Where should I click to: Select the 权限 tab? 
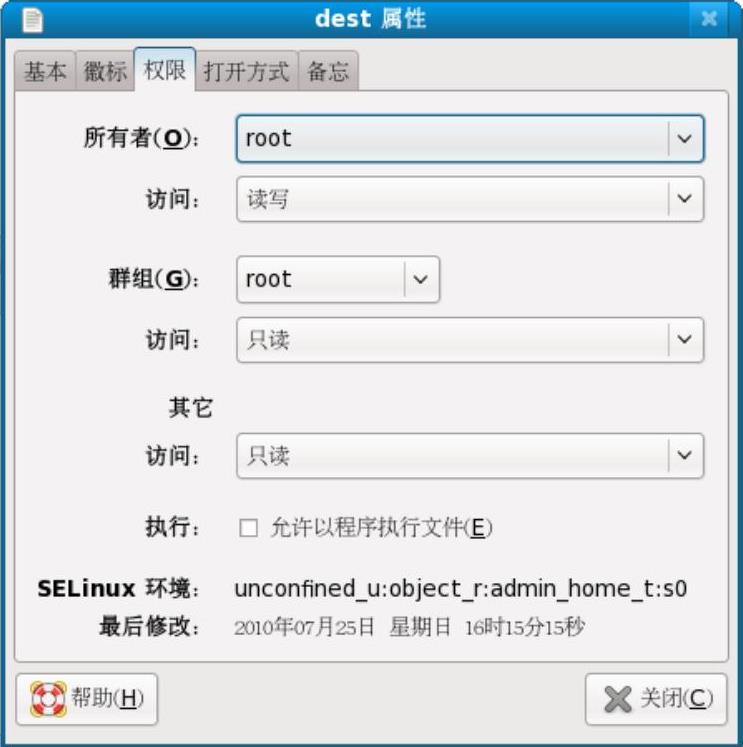click(165, 70)
